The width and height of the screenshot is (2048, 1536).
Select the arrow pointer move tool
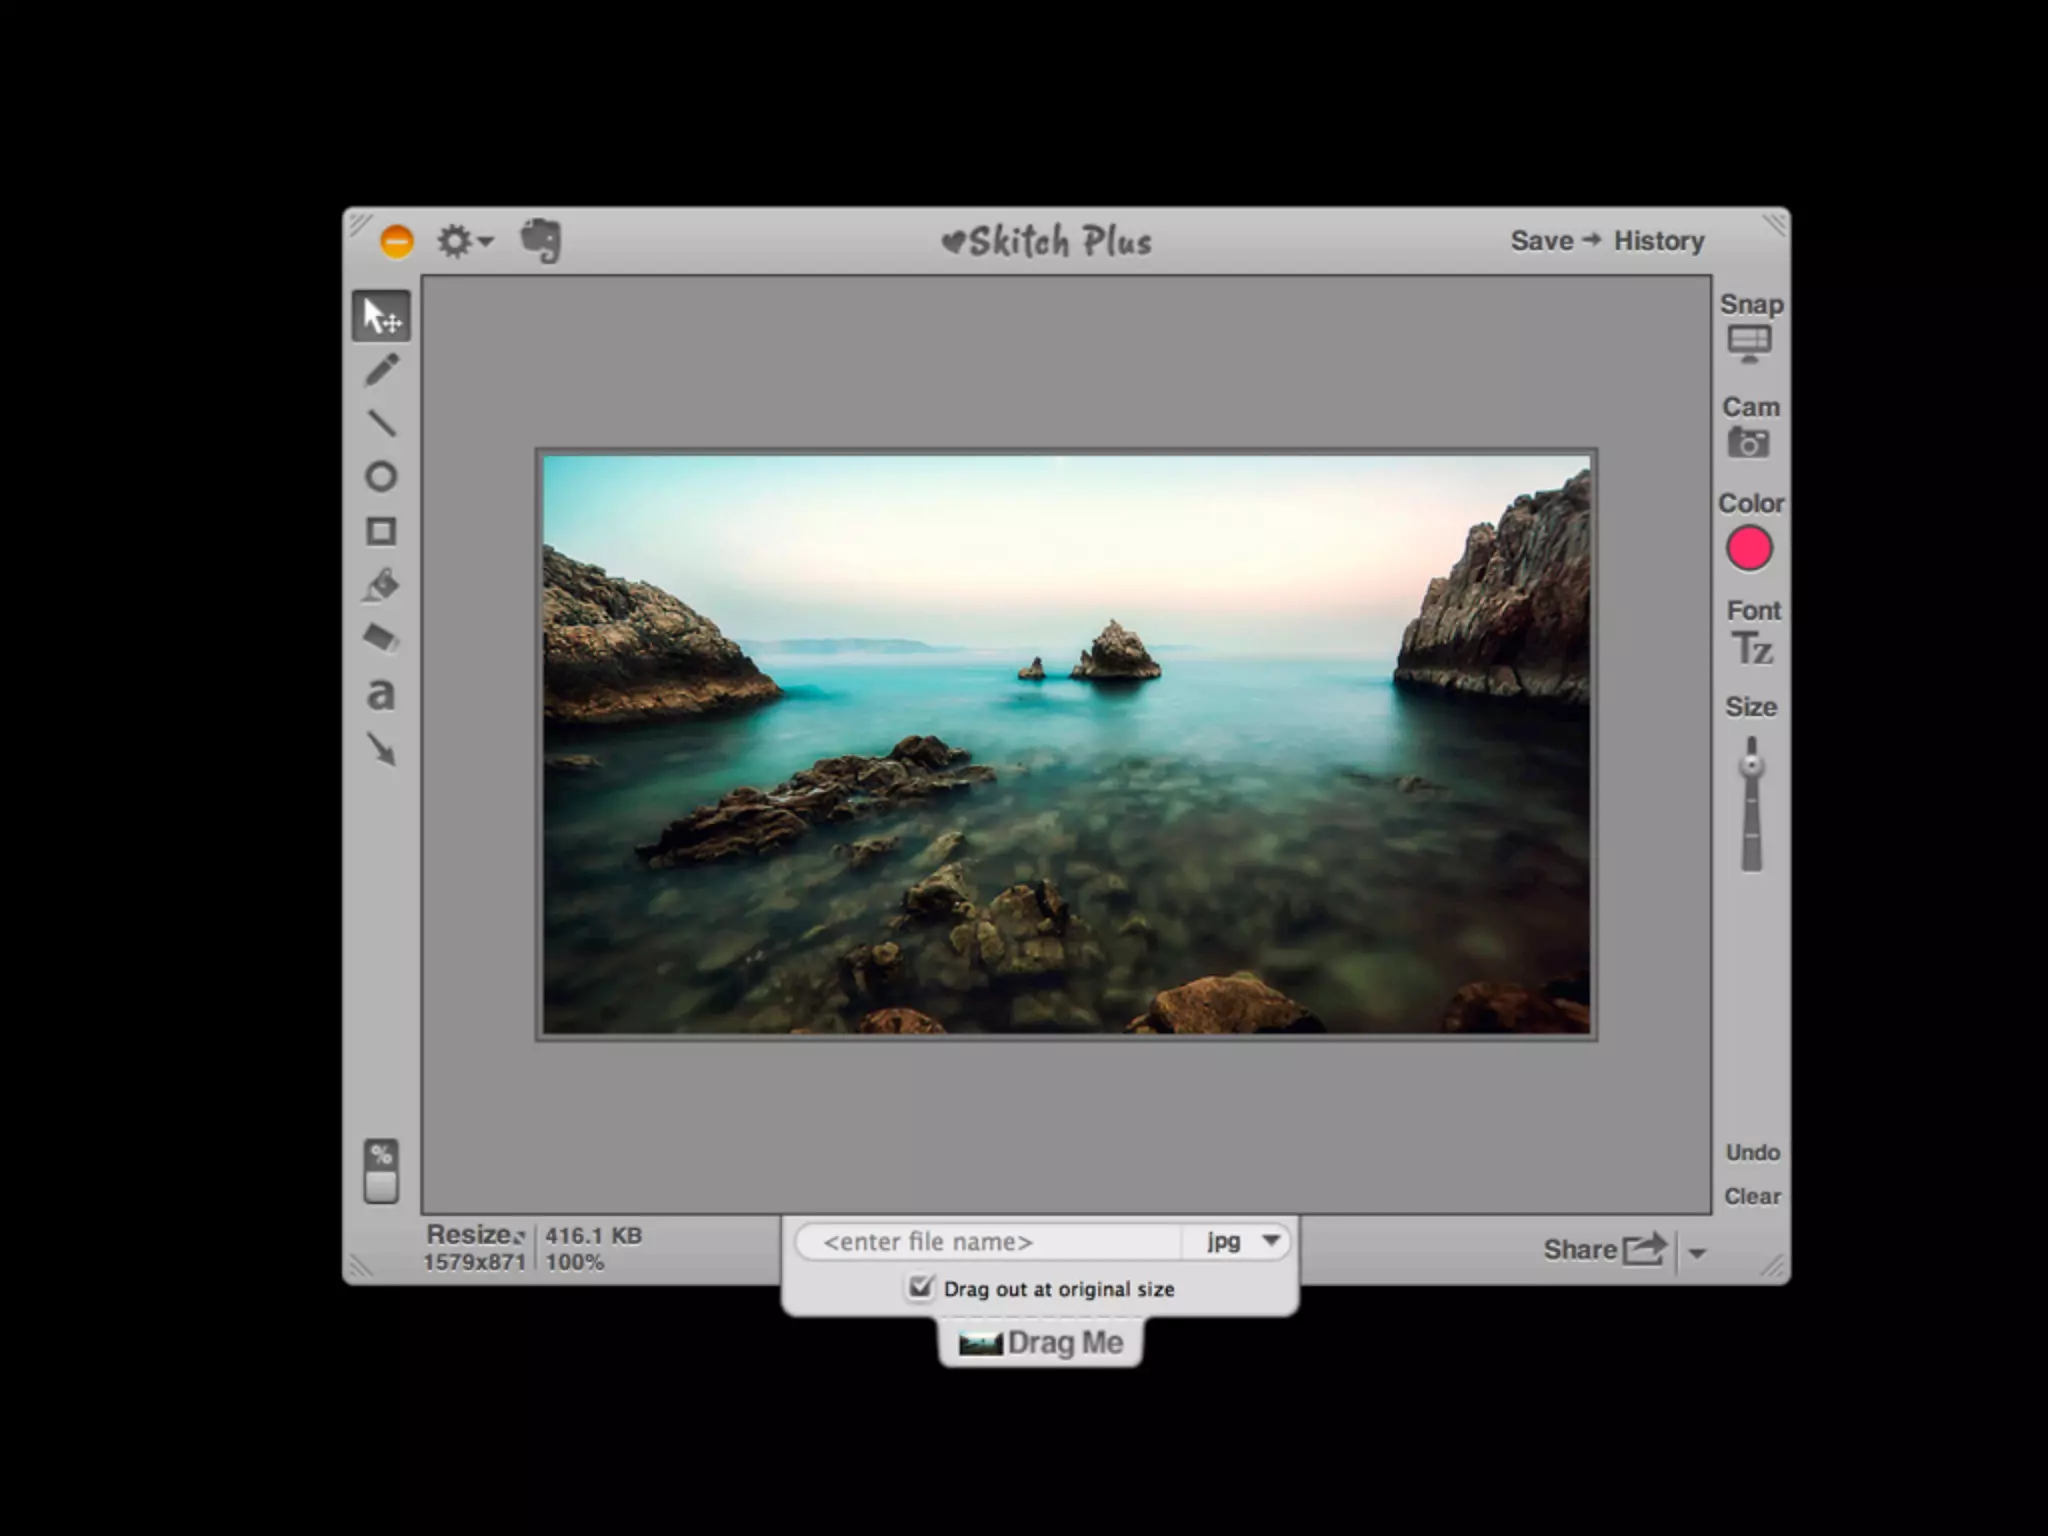(x=381, y=316)
